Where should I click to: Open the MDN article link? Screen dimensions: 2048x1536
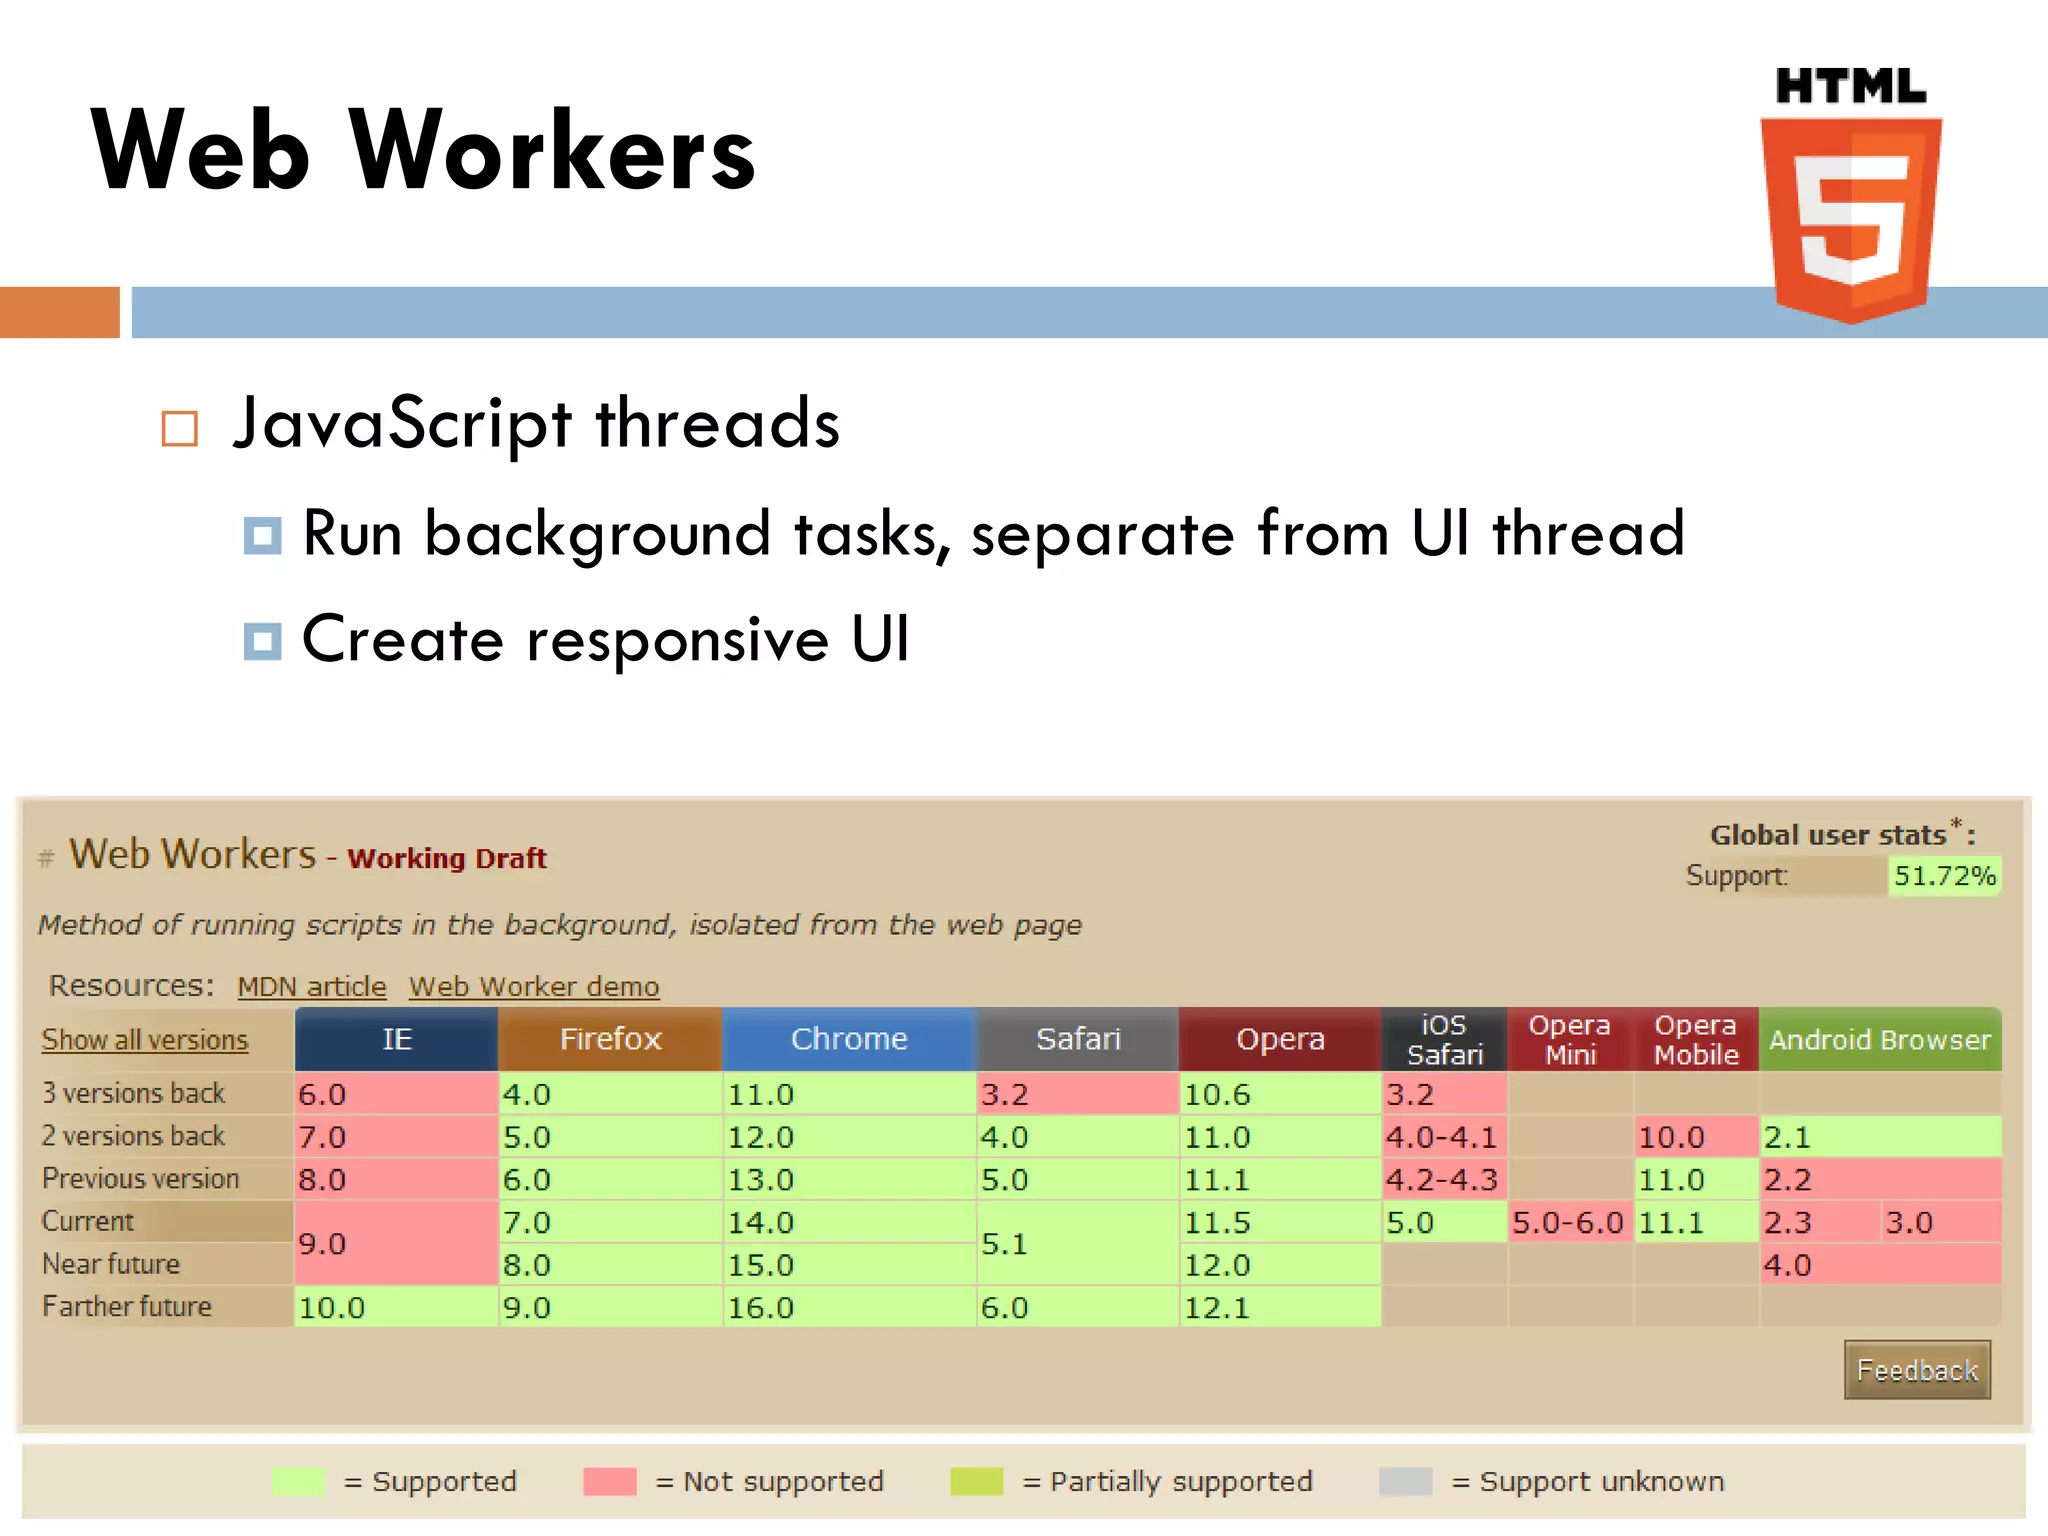[311, 986]
